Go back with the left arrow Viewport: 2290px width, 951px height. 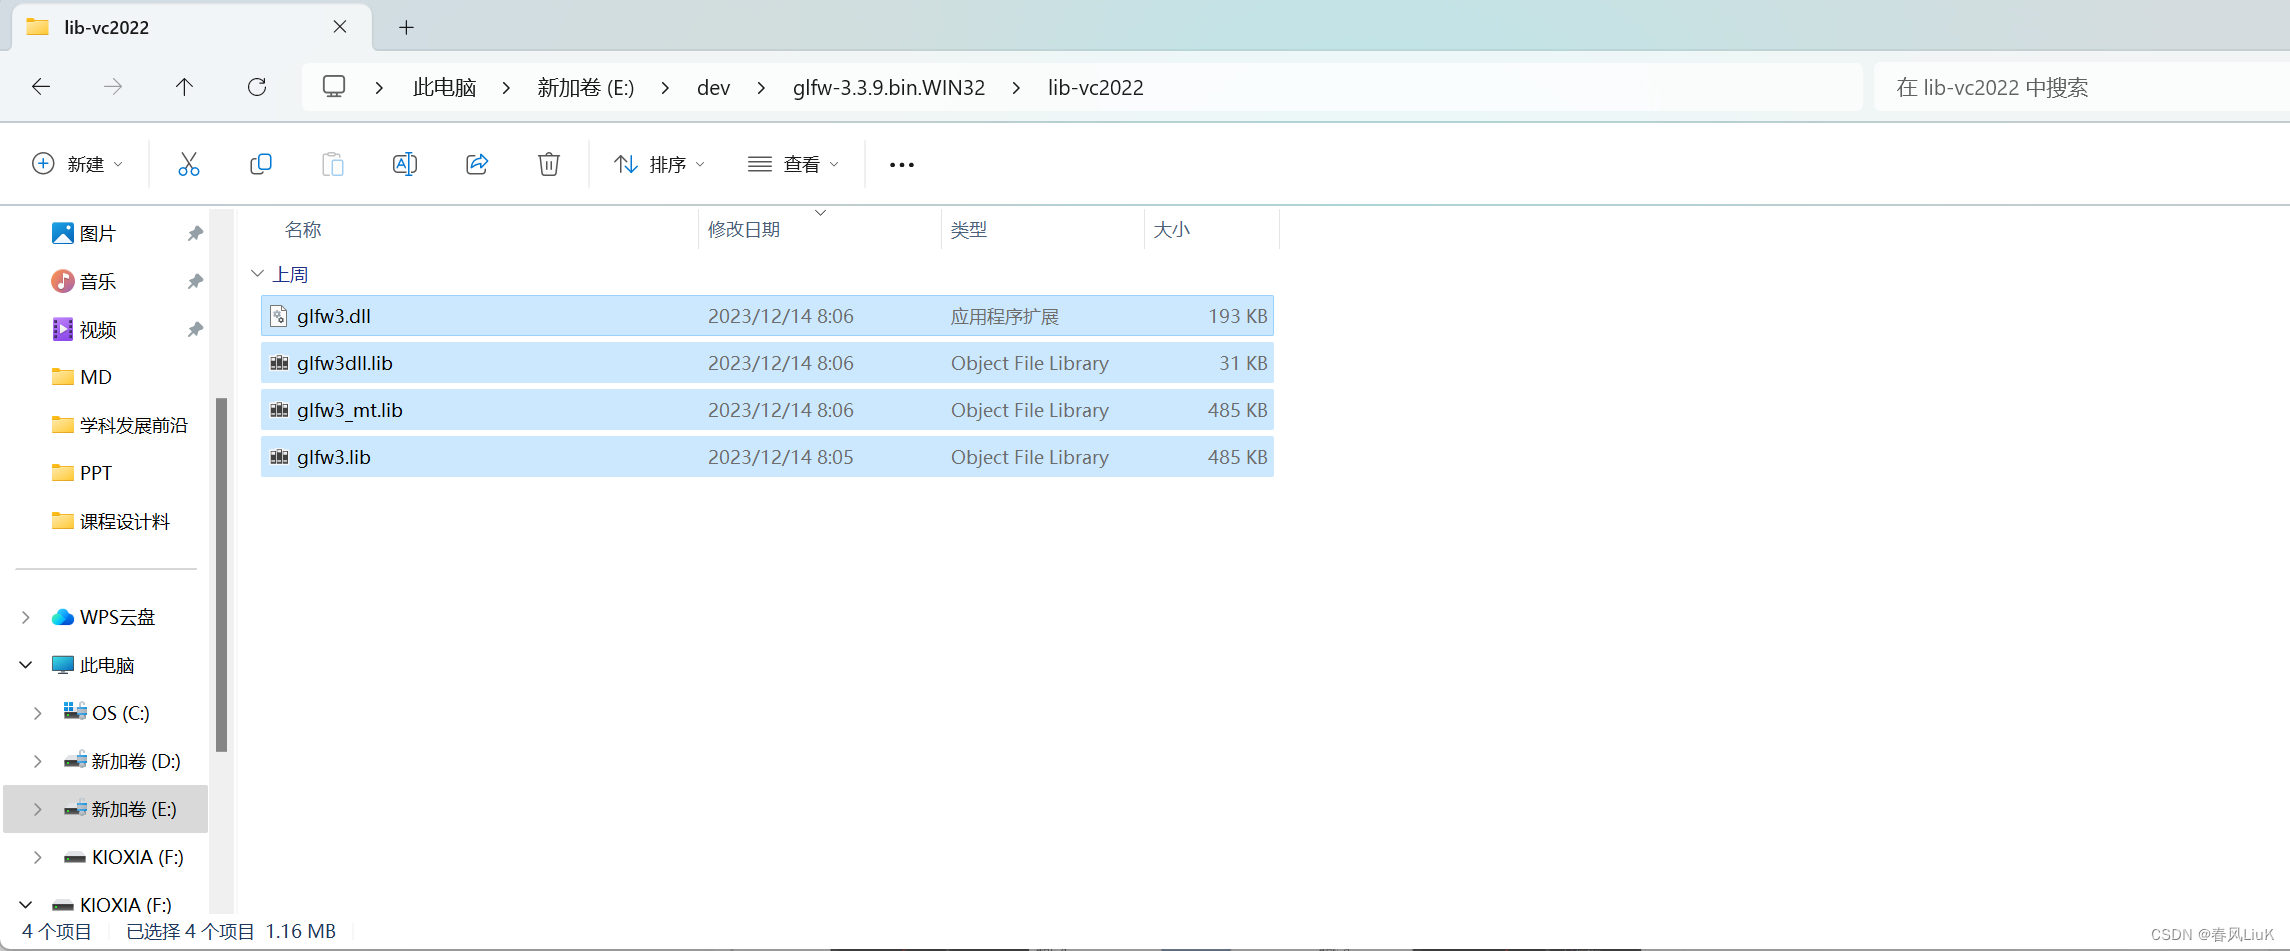pyautogui.click(x=41, y=87)
